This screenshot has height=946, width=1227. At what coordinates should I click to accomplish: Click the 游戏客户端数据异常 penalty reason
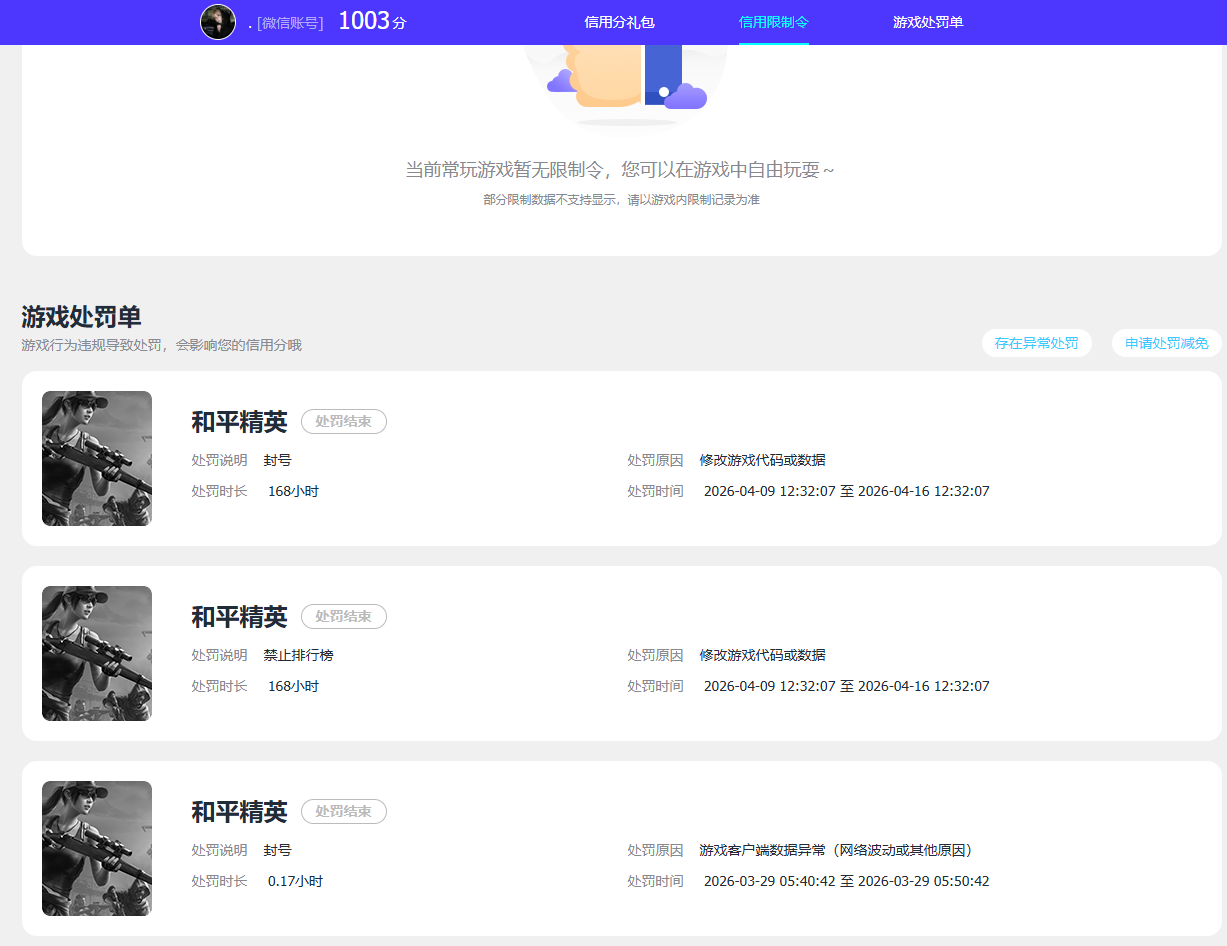pos(836,850)
